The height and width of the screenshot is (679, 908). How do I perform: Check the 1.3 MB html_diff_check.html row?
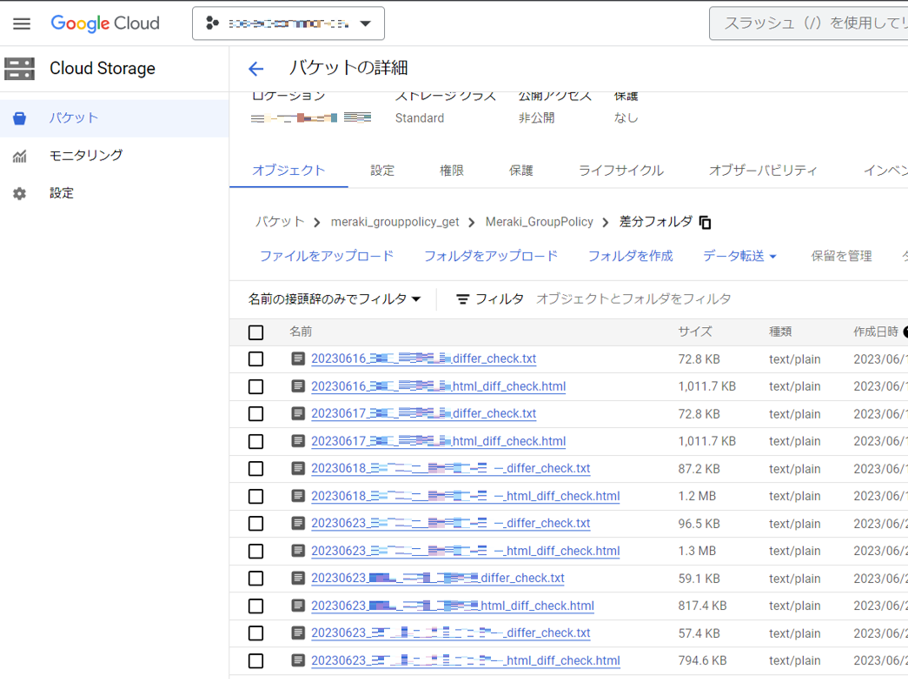[x=255, y=551]
